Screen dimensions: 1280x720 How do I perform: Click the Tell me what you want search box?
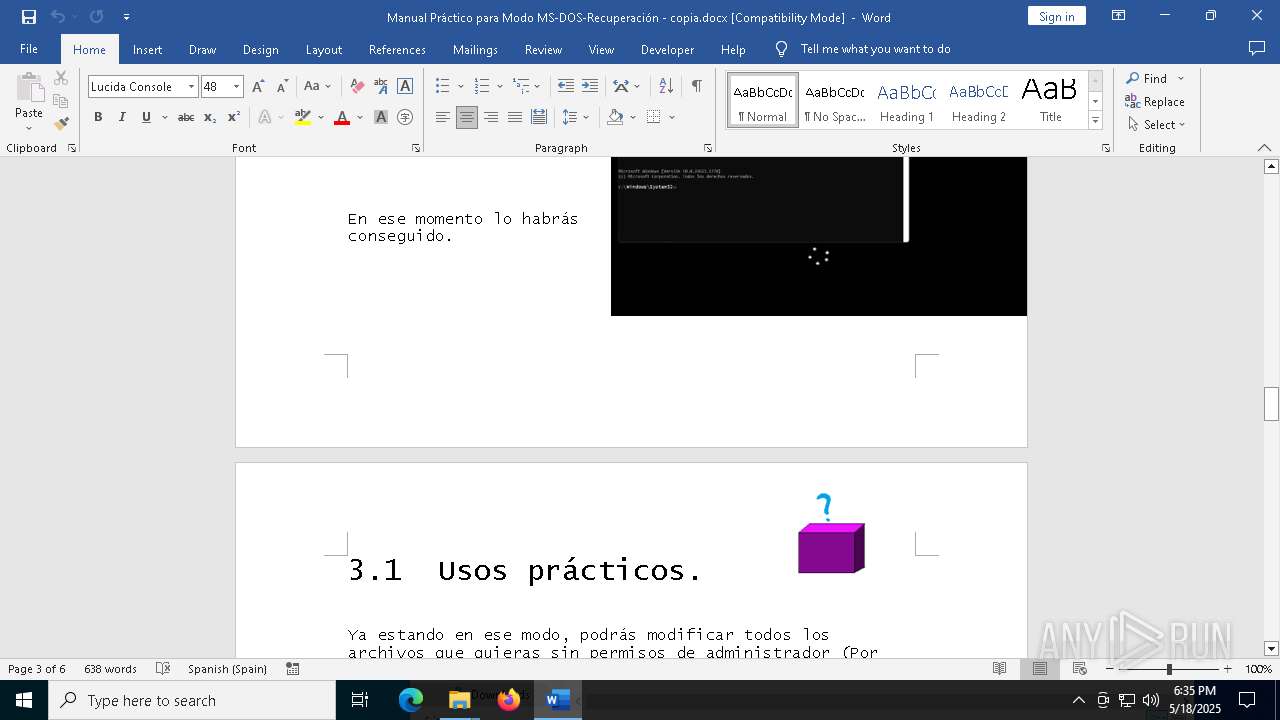click(x=875, y=49)
